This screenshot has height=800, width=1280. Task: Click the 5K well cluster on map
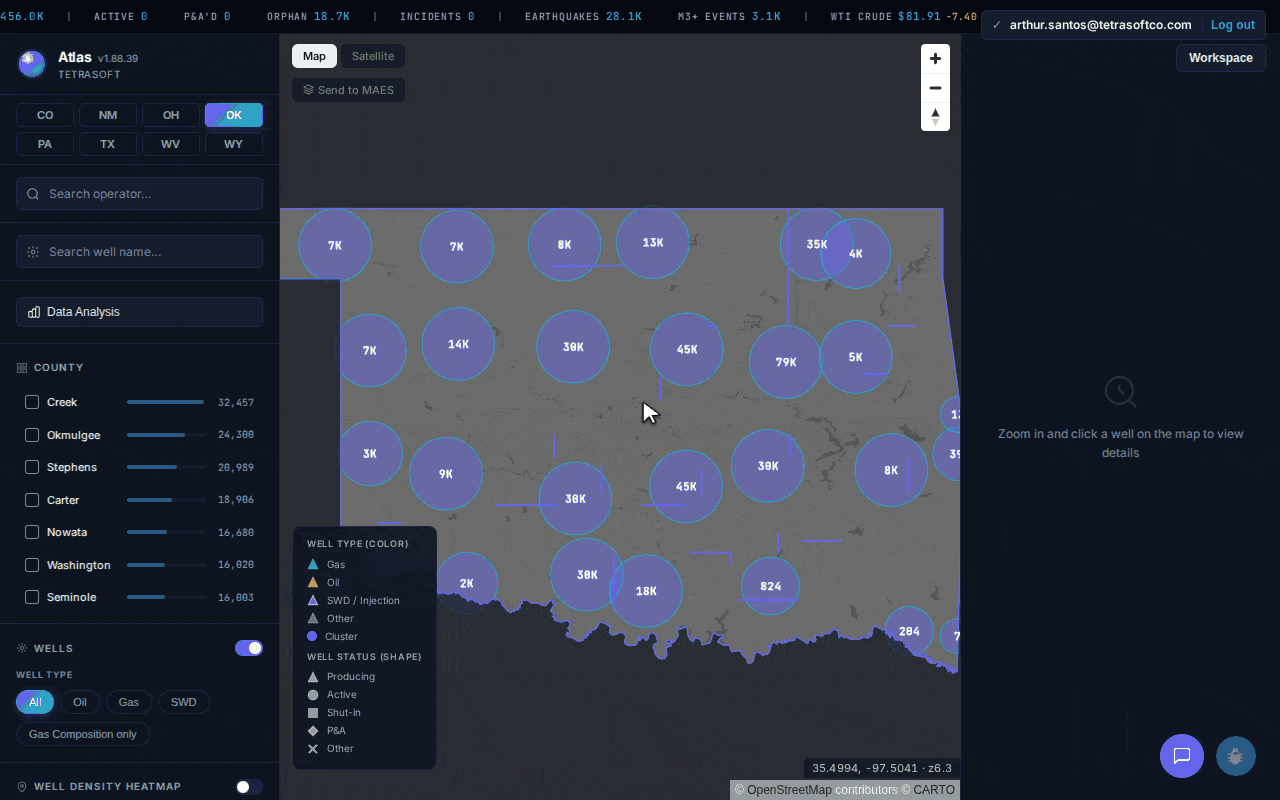[x=855, y=357]
